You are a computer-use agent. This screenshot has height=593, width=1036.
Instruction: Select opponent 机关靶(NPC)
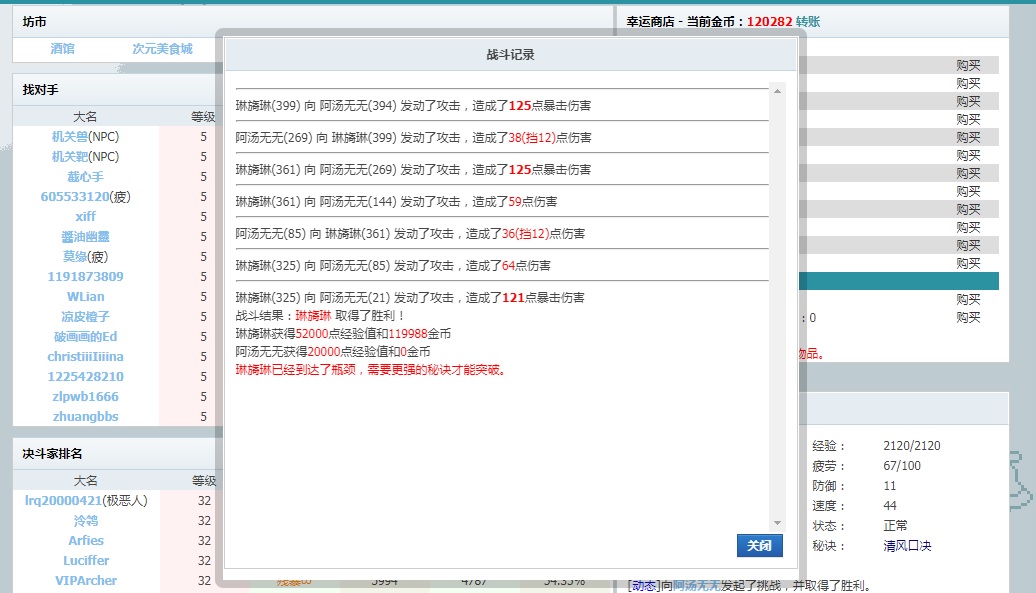(x=85, y=157)
